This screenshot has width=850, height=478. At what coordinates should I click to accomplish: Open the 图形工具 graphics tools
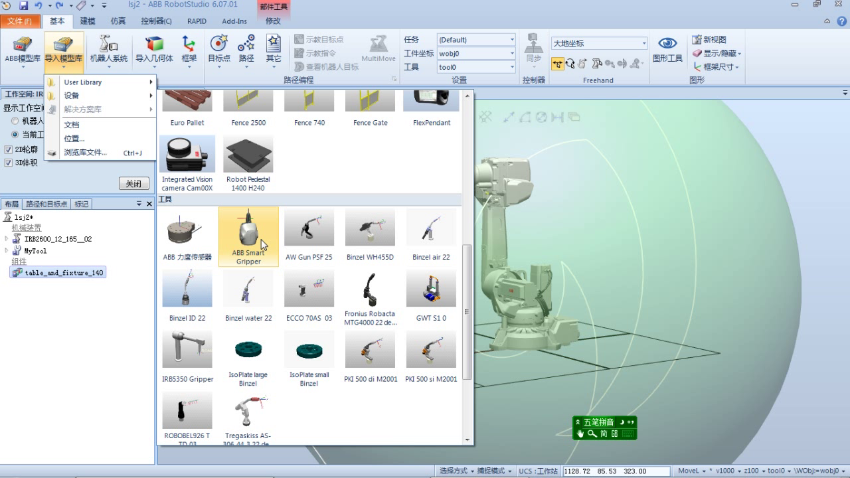tap(667, 50)
